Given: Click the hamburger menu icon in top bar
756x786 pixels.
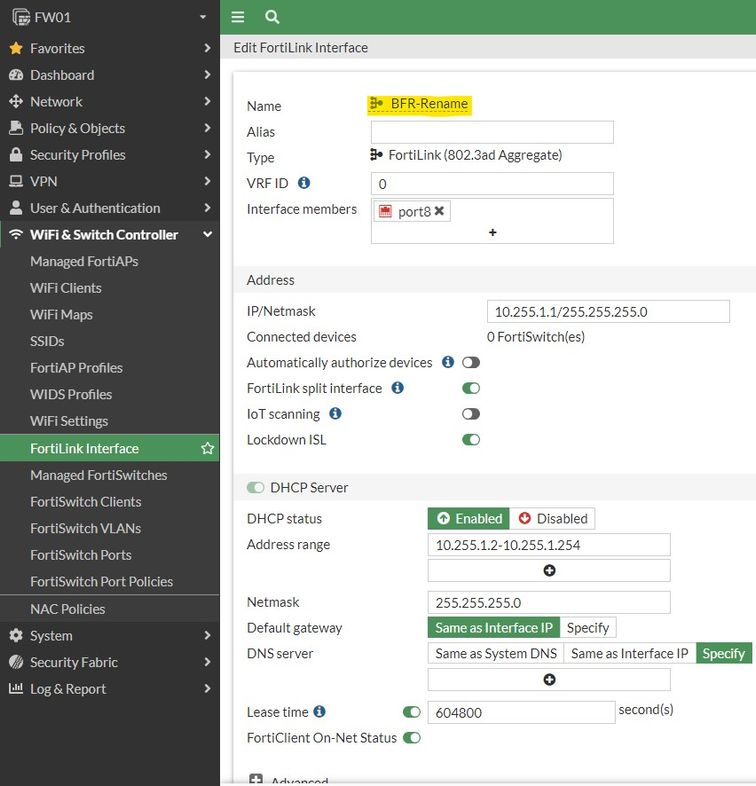Looking at the screenshot, I should (238, 17).
